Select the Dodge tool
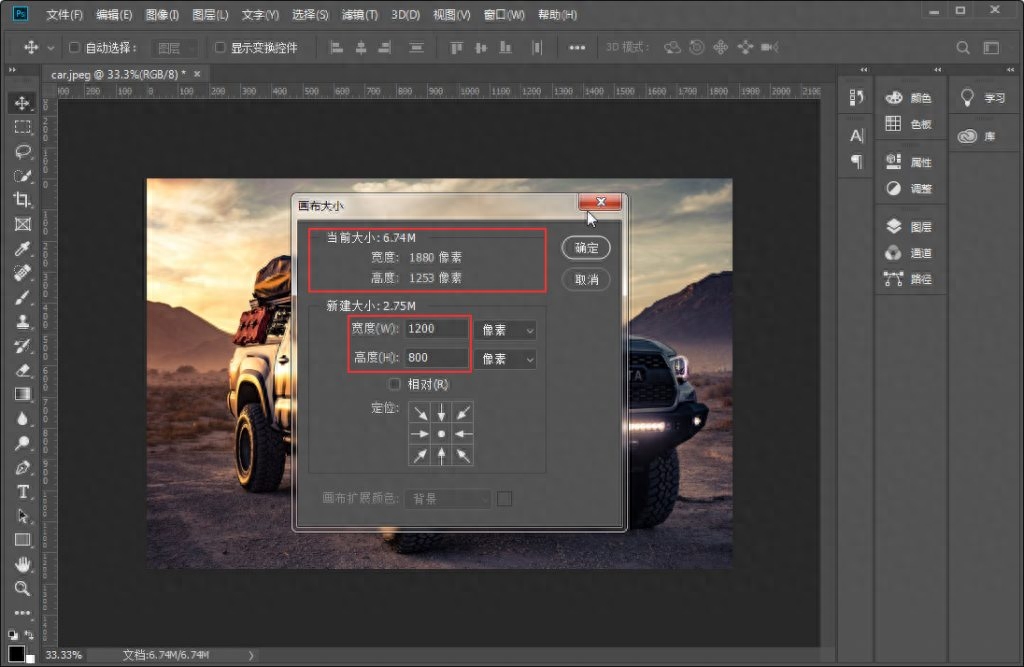Viewport: 1024px width, 667px height. coord(22,443)
